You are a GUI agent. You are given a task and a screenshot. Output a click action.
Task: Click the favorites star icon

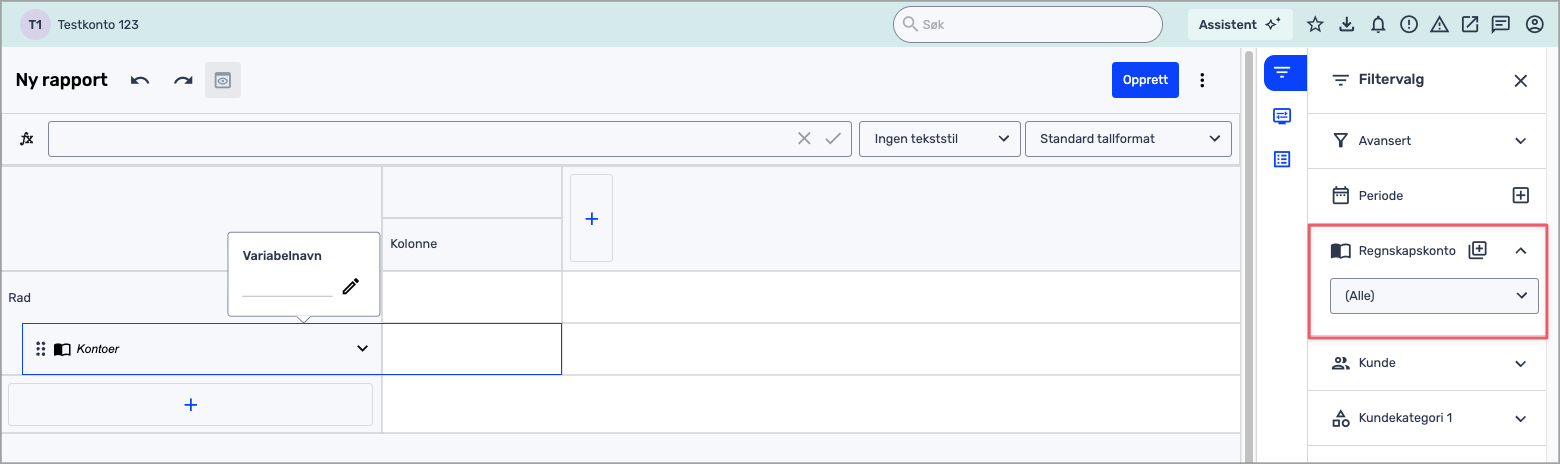(1315, 25)
